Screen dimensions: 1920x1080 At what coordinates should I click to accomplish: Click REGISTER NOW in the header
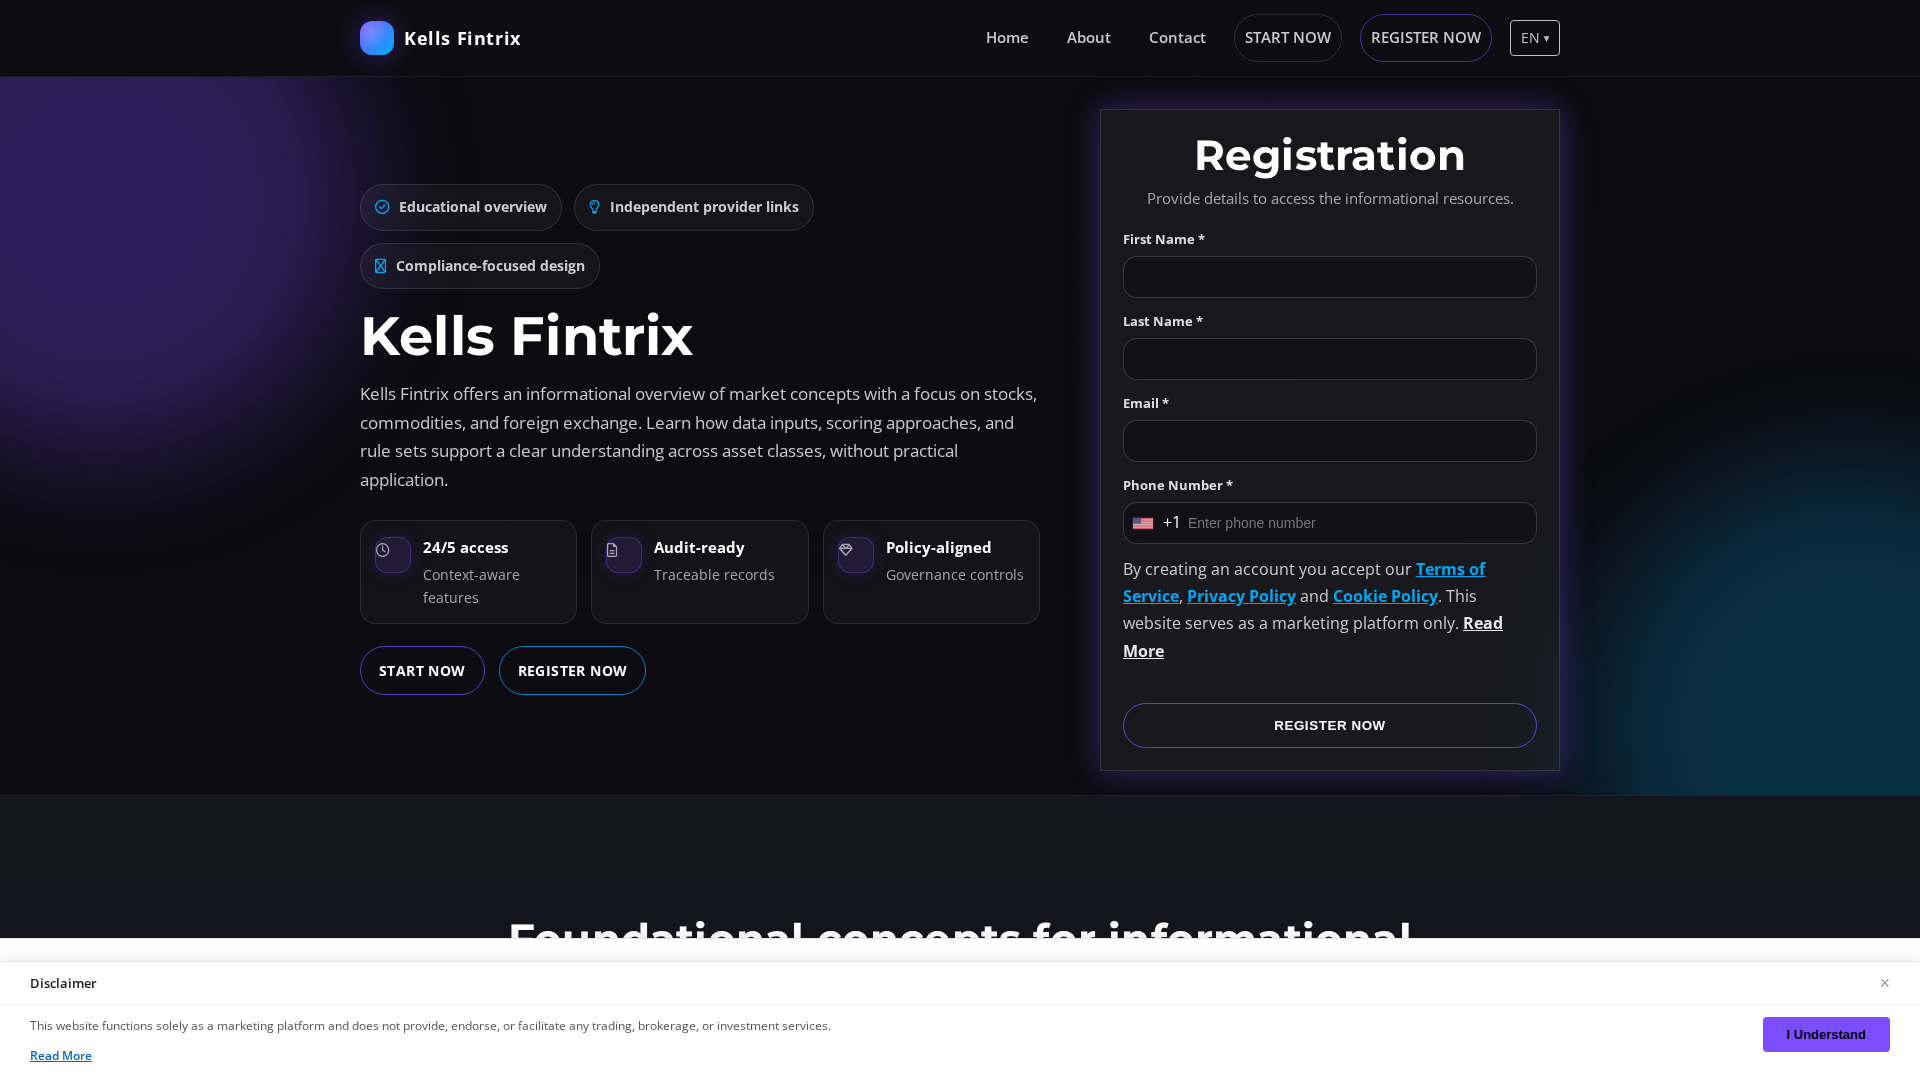[x=1426, y=38]
